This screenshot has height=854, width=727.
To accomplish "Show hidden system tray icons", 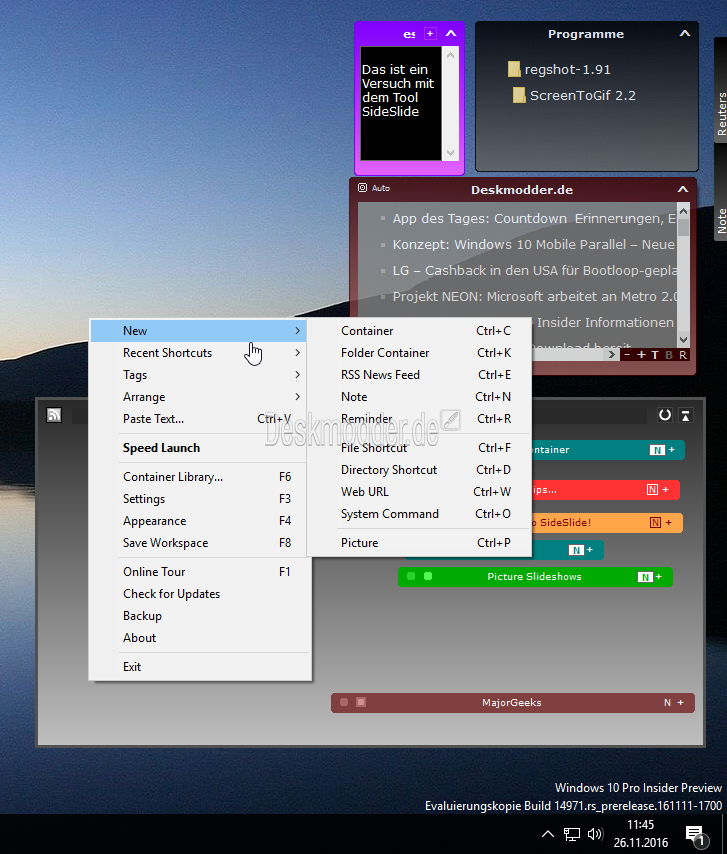I will pos(548,834).
